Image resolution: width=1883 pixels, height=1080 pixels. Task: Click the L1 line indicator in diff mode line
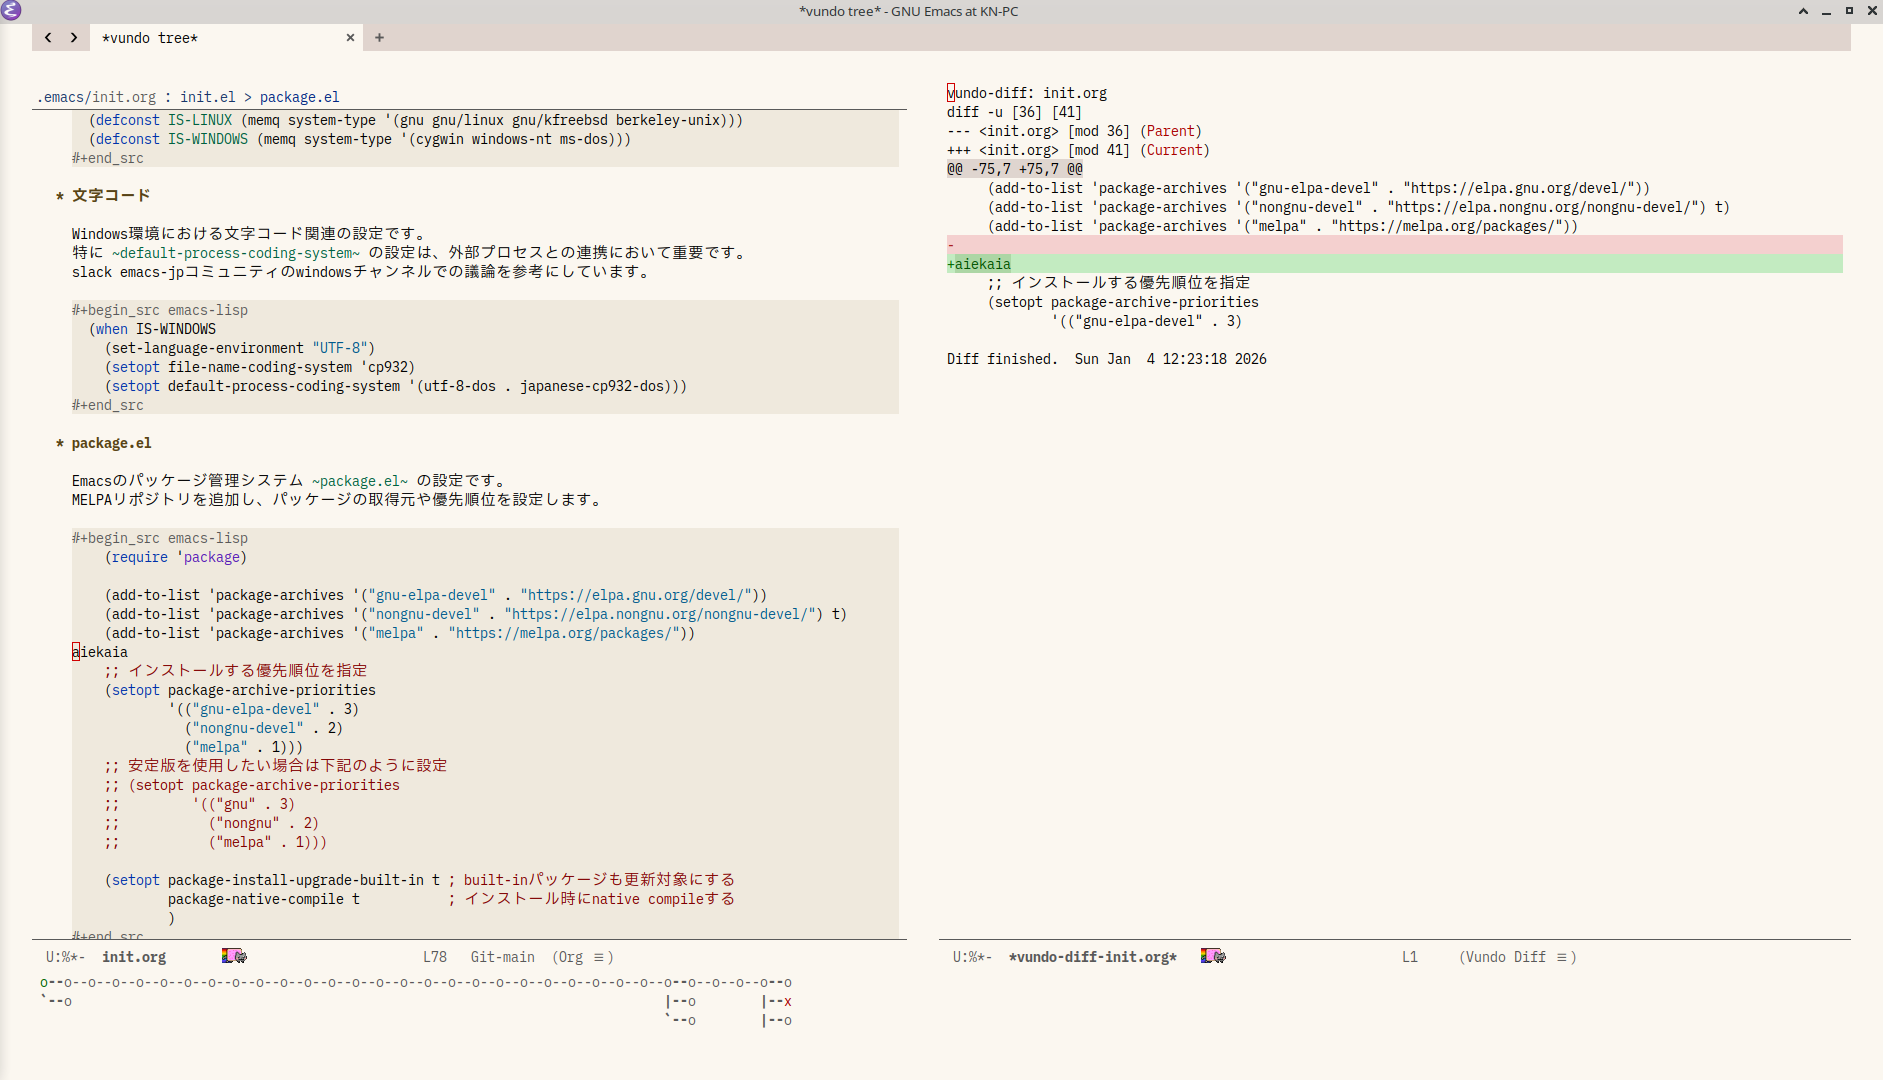coord(1410,957)
